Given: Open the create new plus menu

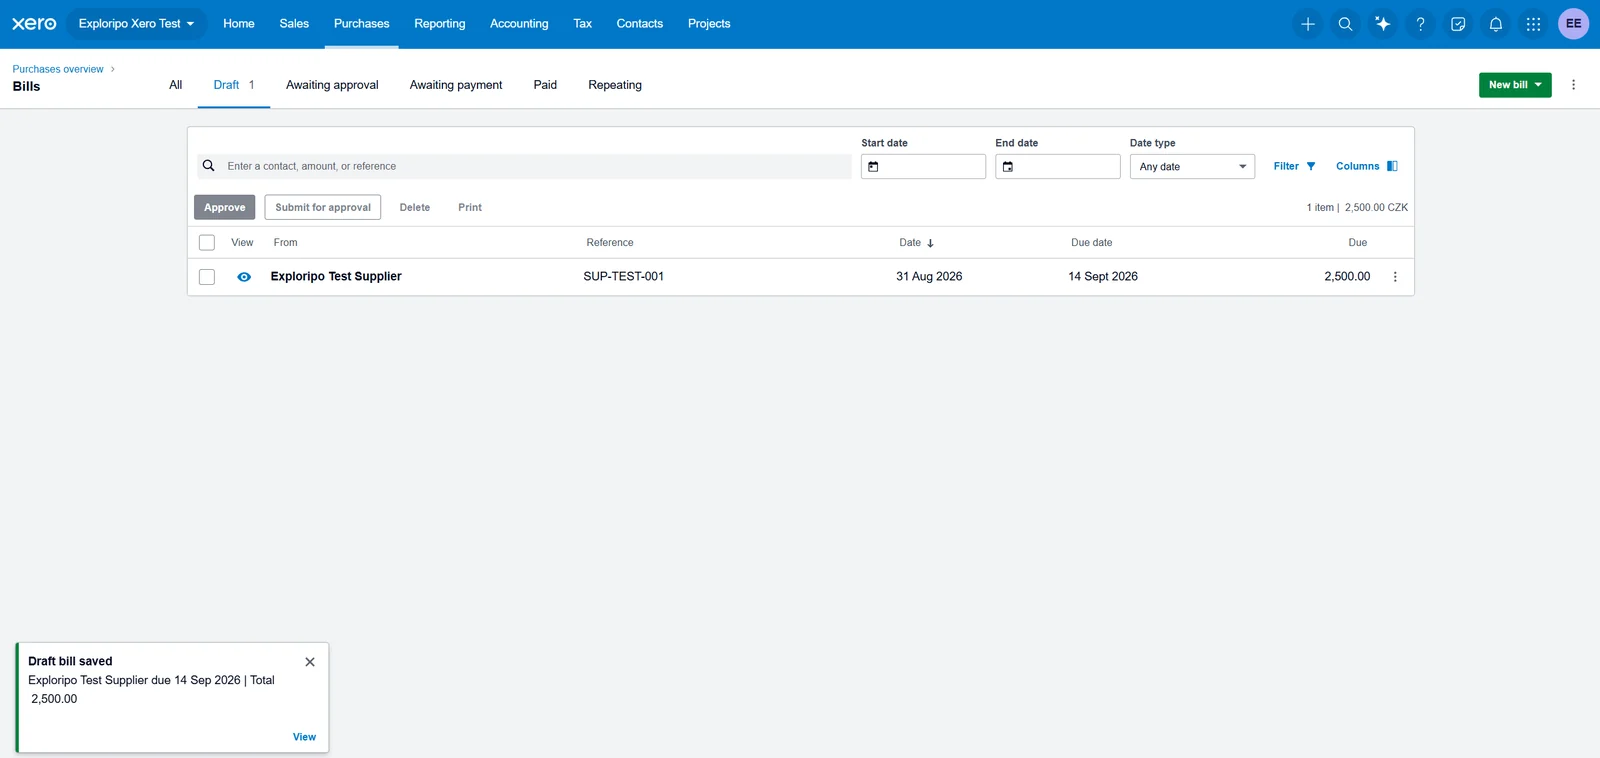Looking at the screenshot, I should click(1308, 24).
